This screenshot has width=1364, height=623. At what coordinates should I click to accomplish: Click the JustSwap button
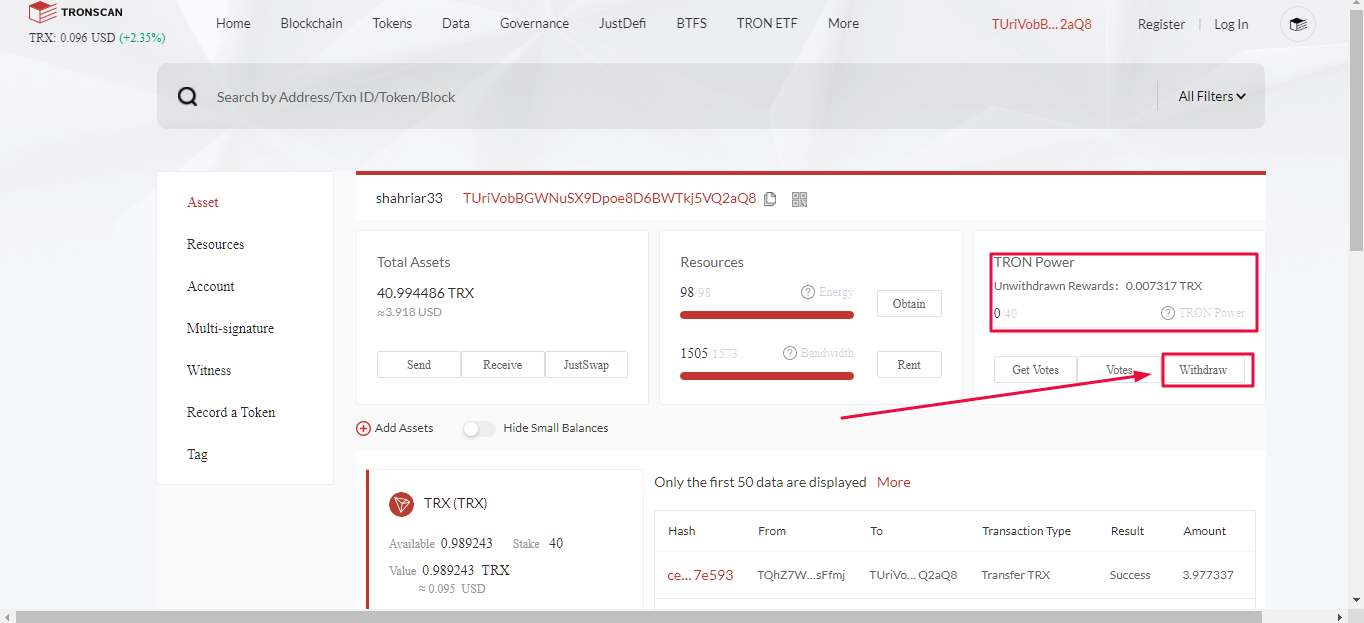tap(586, 365)
